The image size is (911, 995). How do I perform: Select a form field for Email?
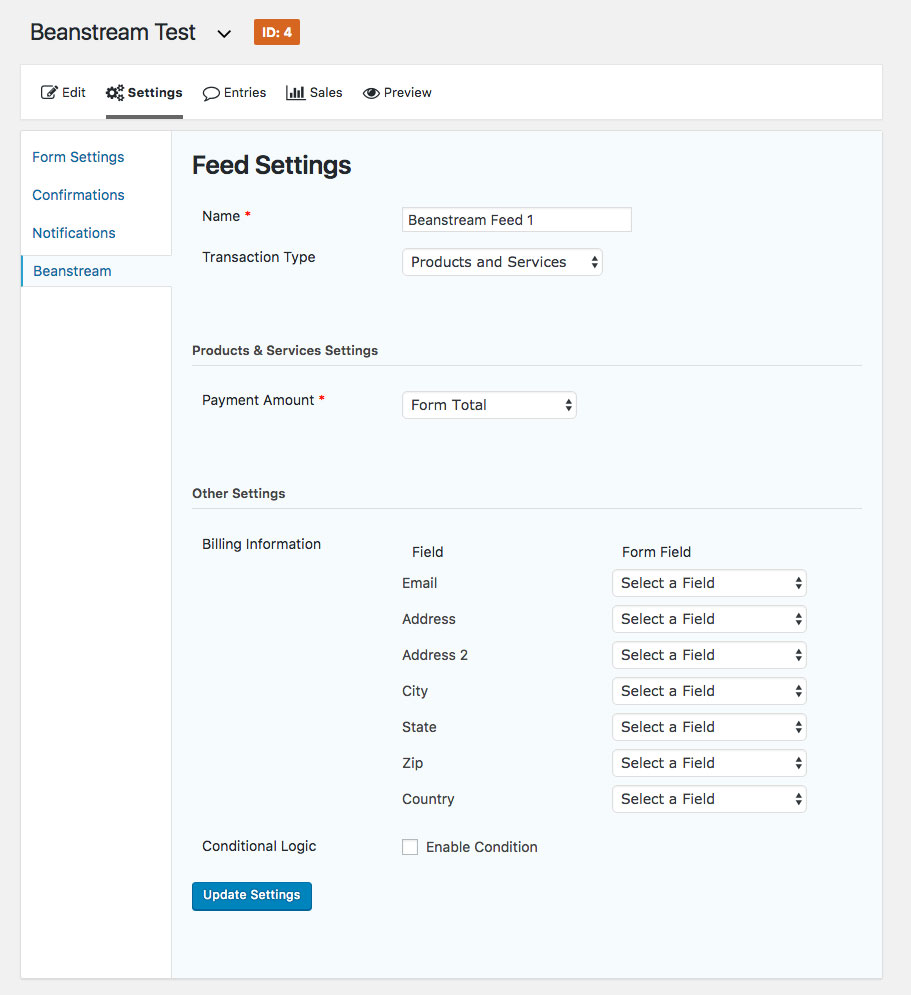(709, 583)
